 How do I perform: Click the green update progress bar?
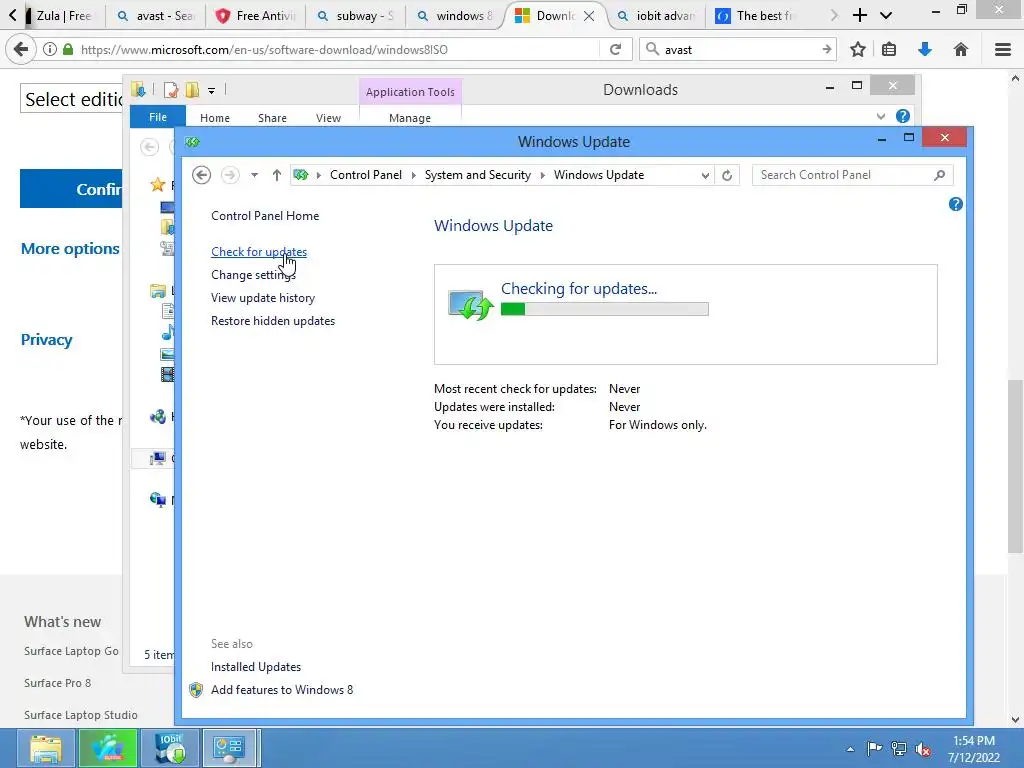605,309
